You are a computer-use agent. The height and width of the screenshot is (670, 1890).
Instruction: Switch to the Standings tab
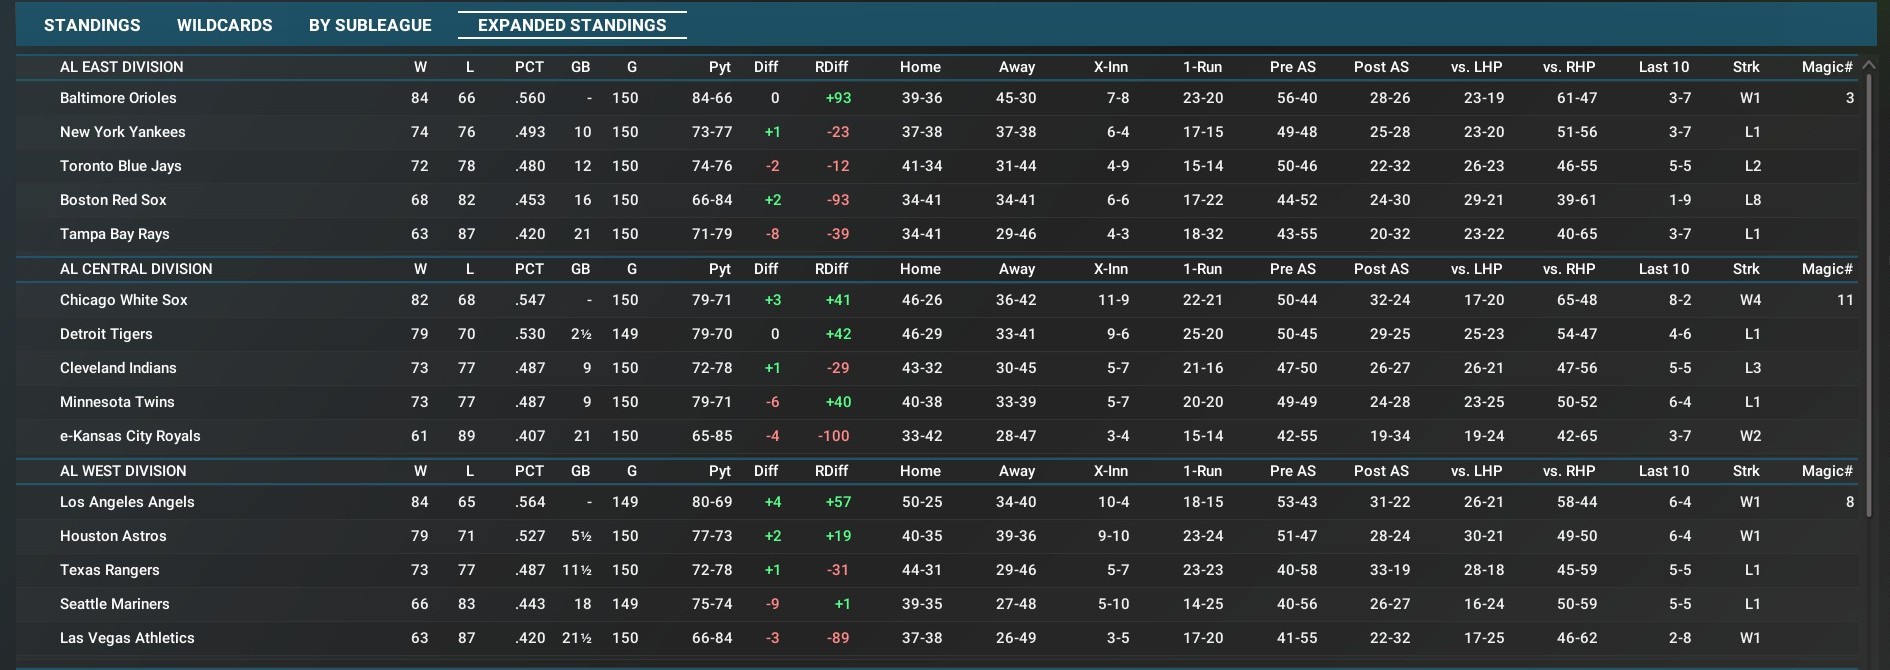(x=92, y=25)
